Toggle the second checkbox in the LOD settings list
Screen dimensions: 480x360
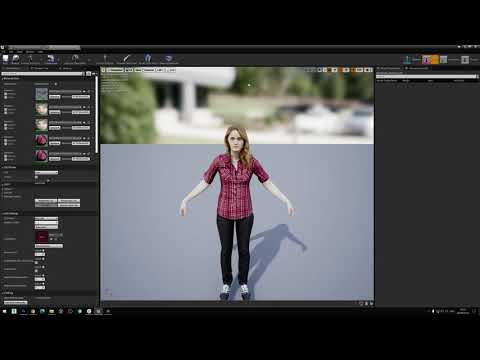pyautogui.click(x=36, y=271)
